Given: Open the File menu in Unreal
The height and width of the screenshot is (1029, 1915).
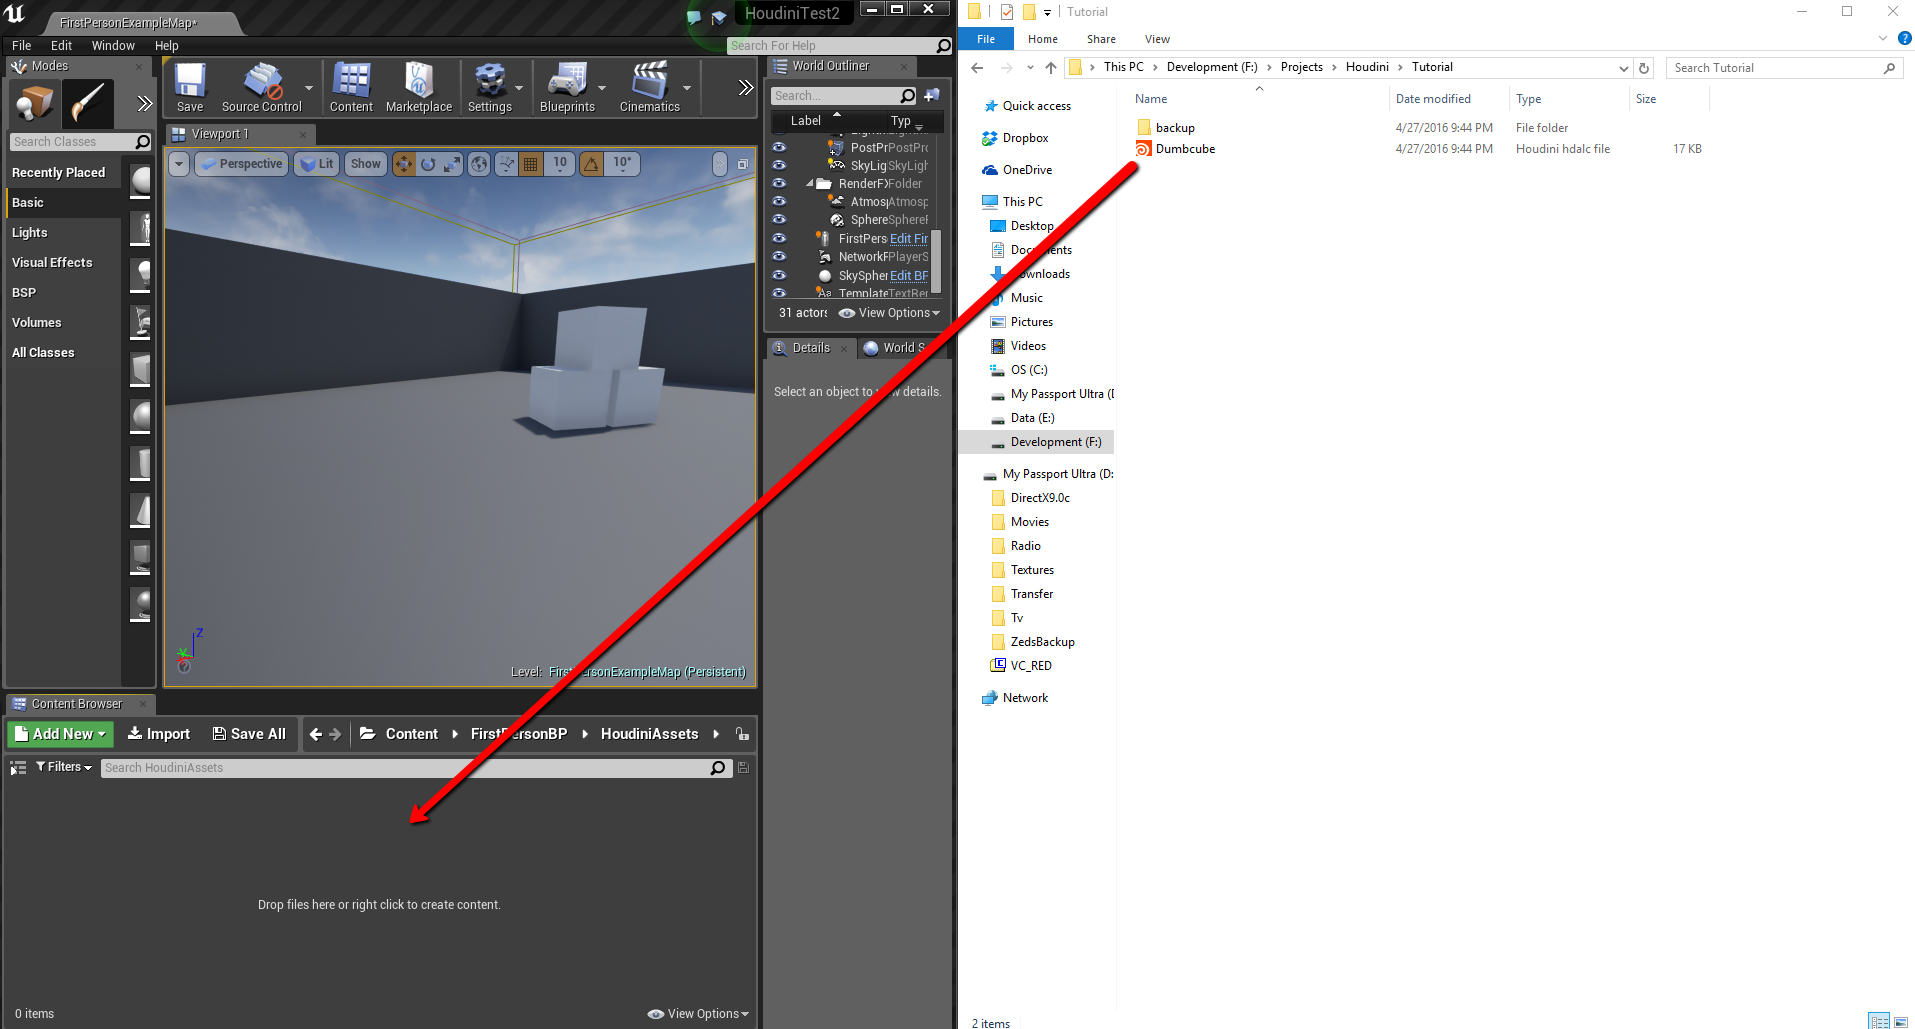Looking at the screenshot, I should pyautogui.click(x=21, y=46).
